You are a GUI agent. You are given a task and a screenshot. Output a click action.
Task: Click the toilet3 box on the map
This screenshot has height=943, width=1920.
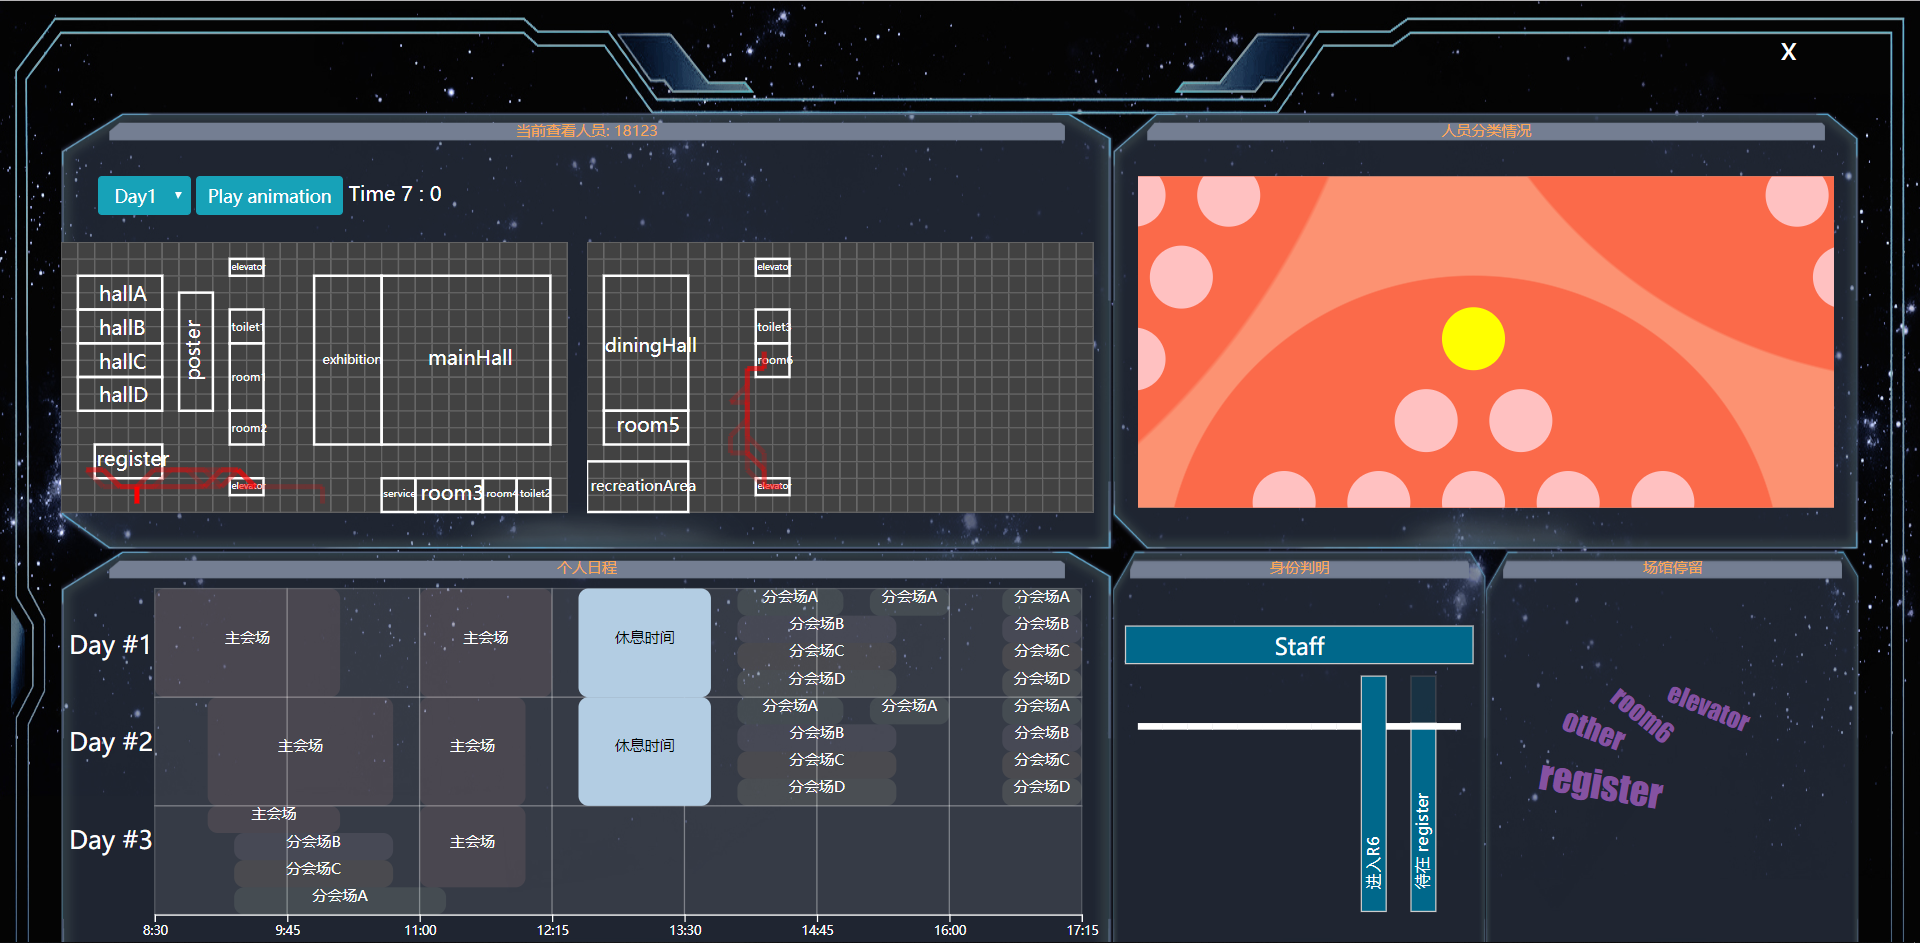point(772,327)
